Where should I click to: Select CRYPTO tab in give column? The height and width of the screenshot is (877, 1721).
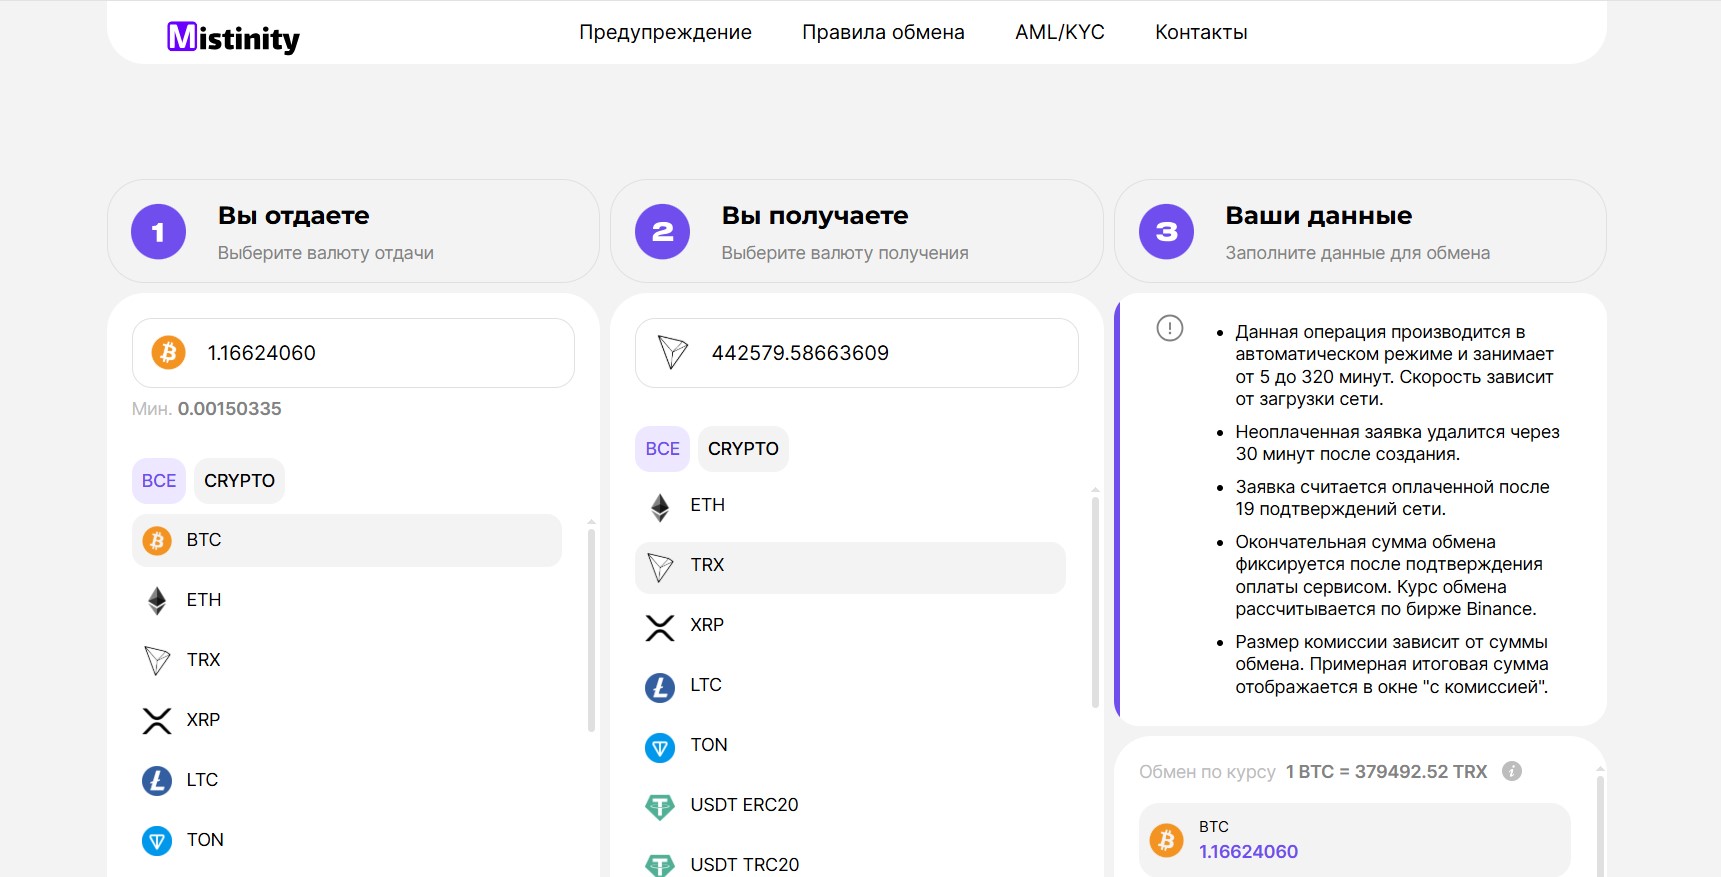tap(239, 481)
